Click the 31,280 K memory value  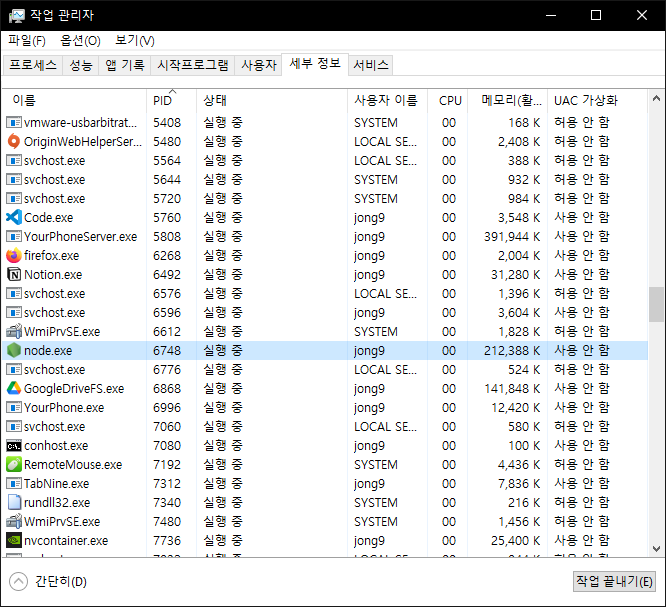[516, 274]
